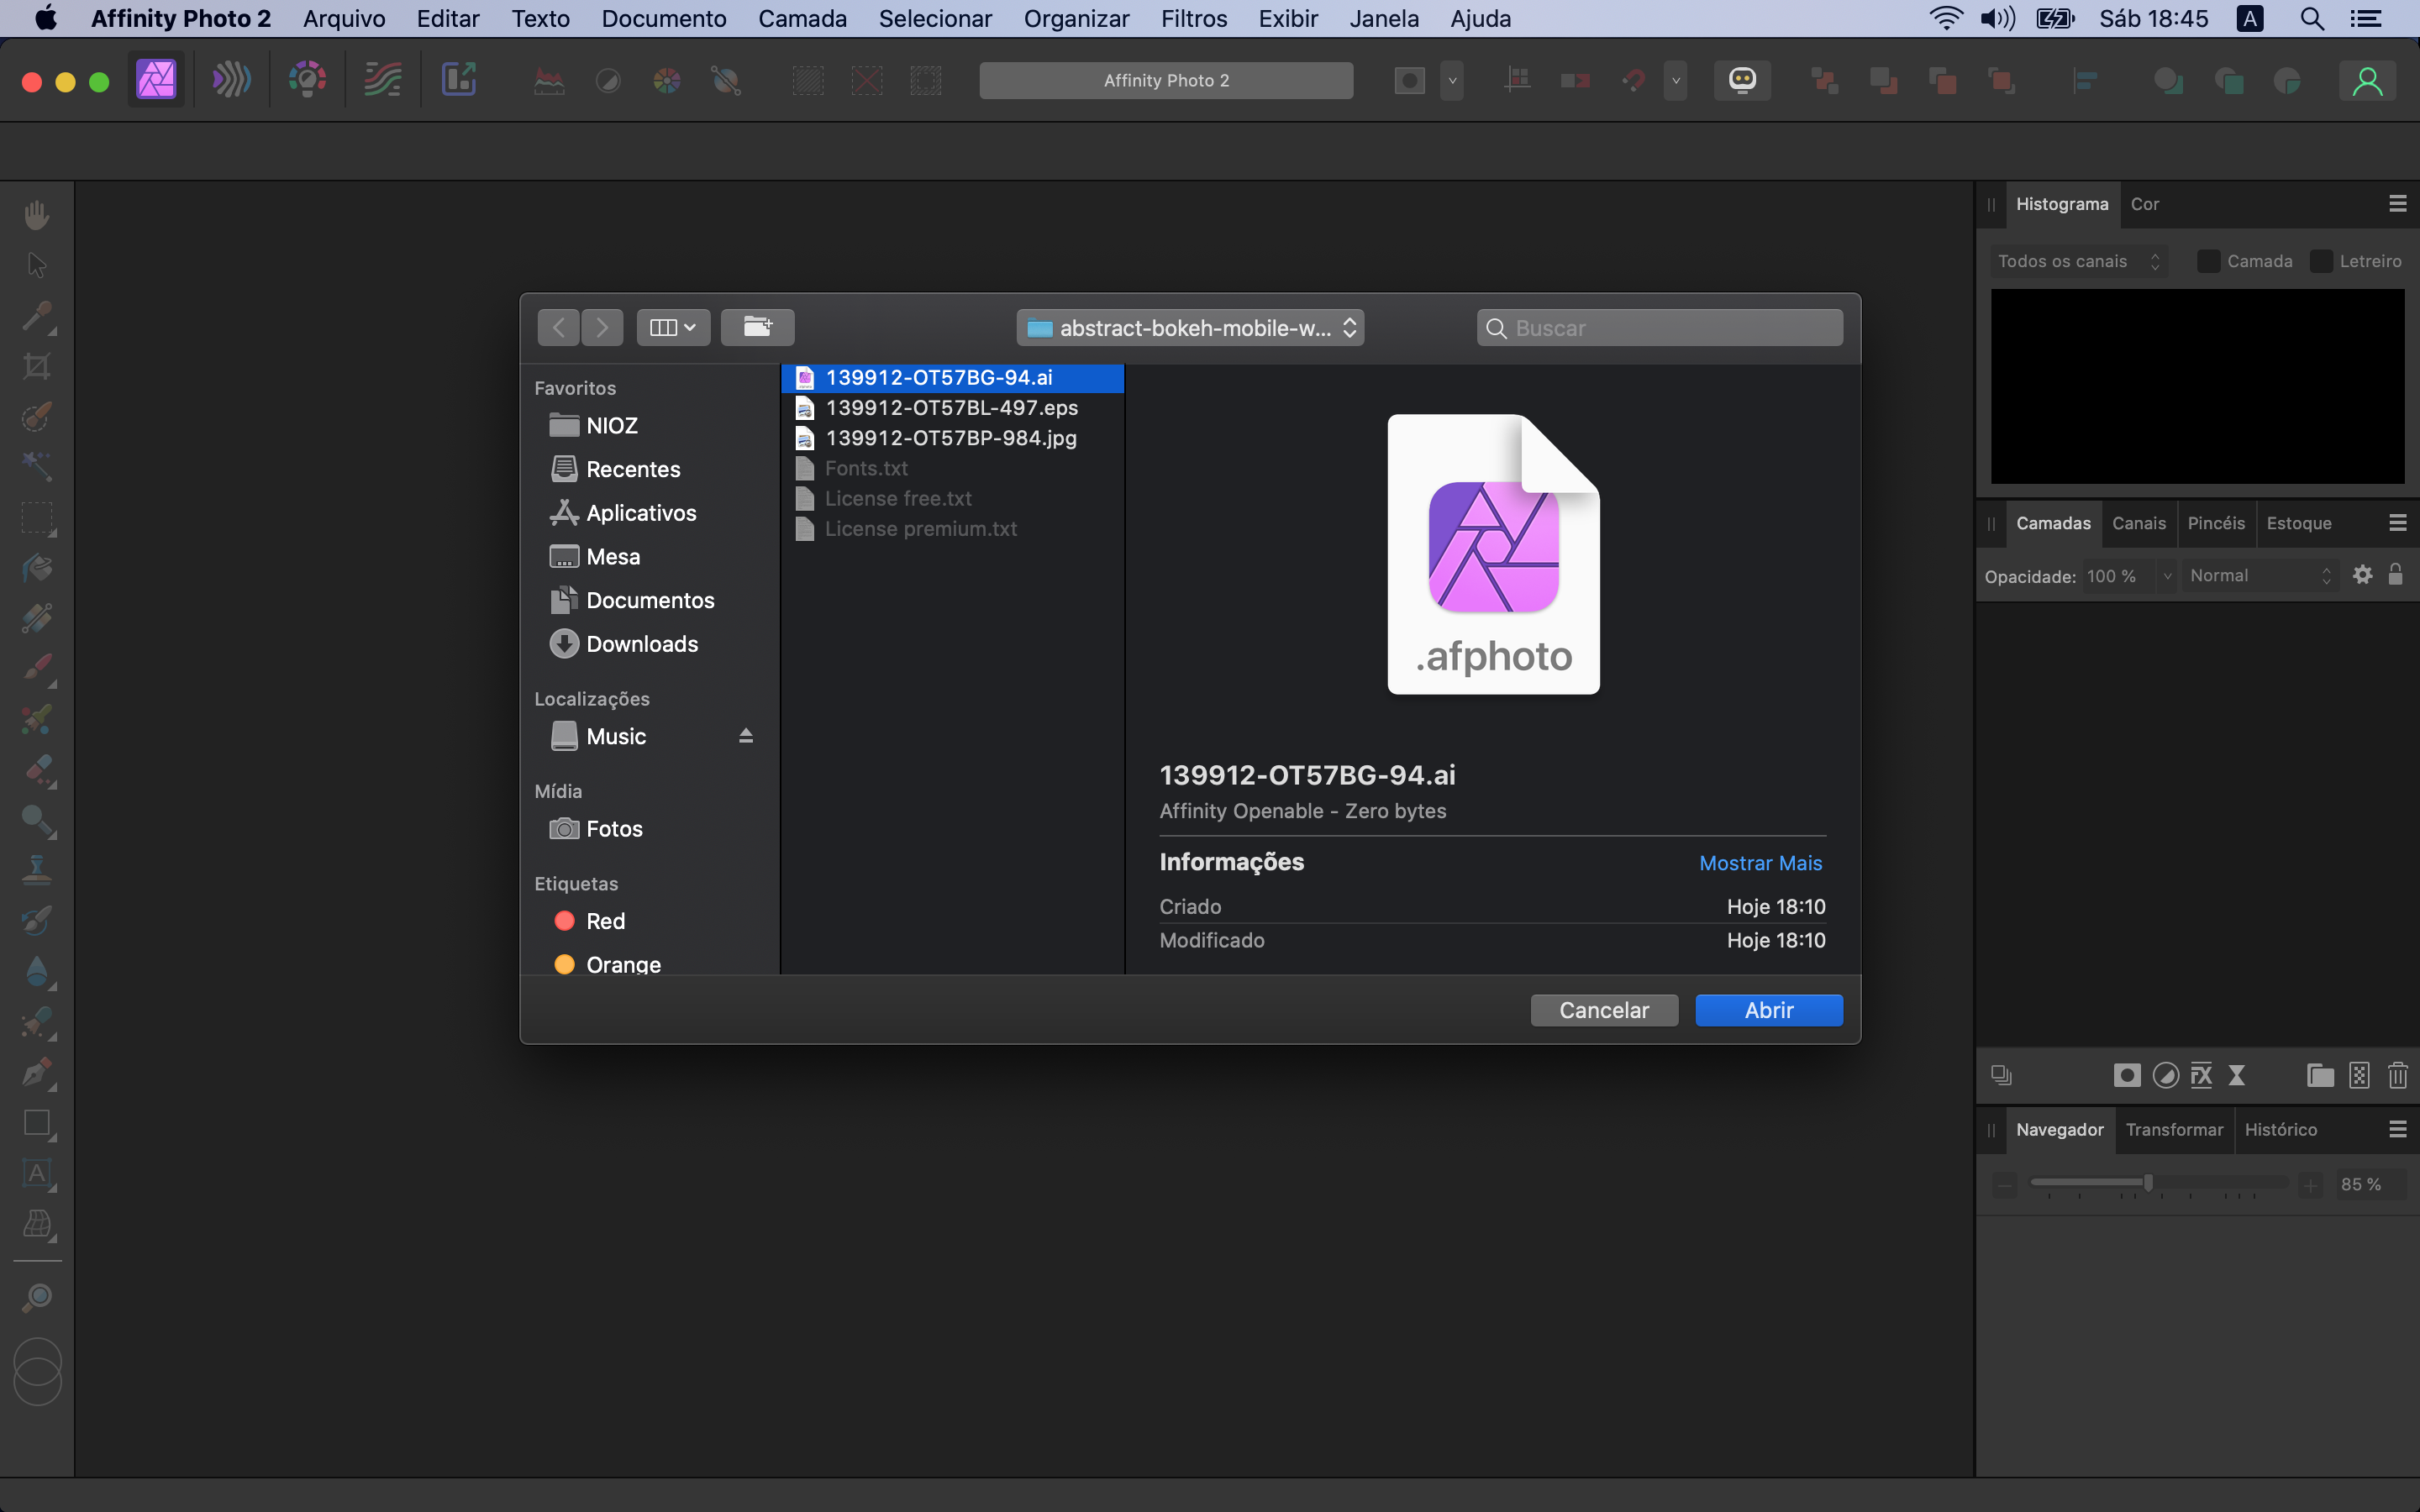2420x1512 pixels.
Task: Open Spotlight search in macOS menu bar
Action: tap(2311, 18)
